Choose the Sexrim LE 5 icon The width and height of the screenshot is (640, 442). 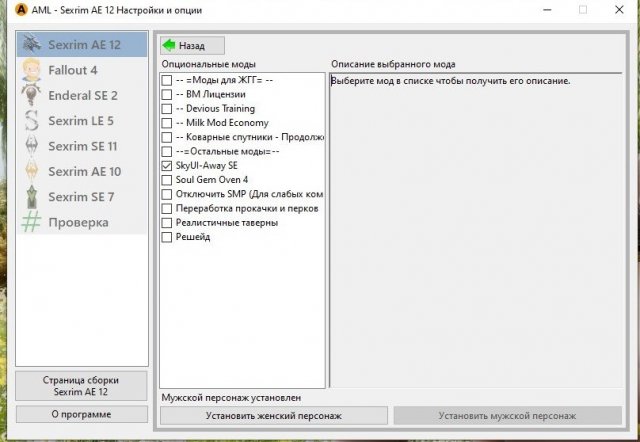point(32,121)
